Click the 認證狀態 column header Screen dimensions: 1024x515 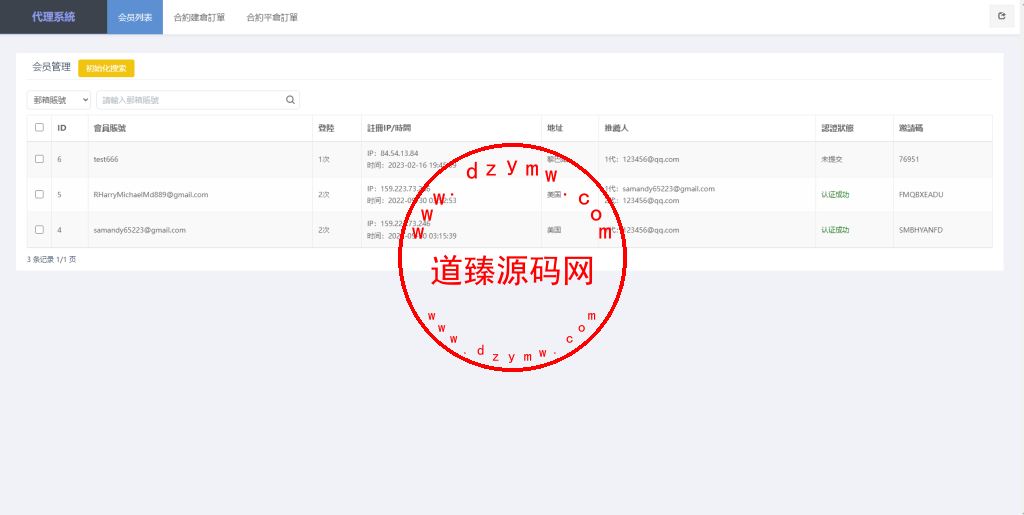tap(838, 128)
